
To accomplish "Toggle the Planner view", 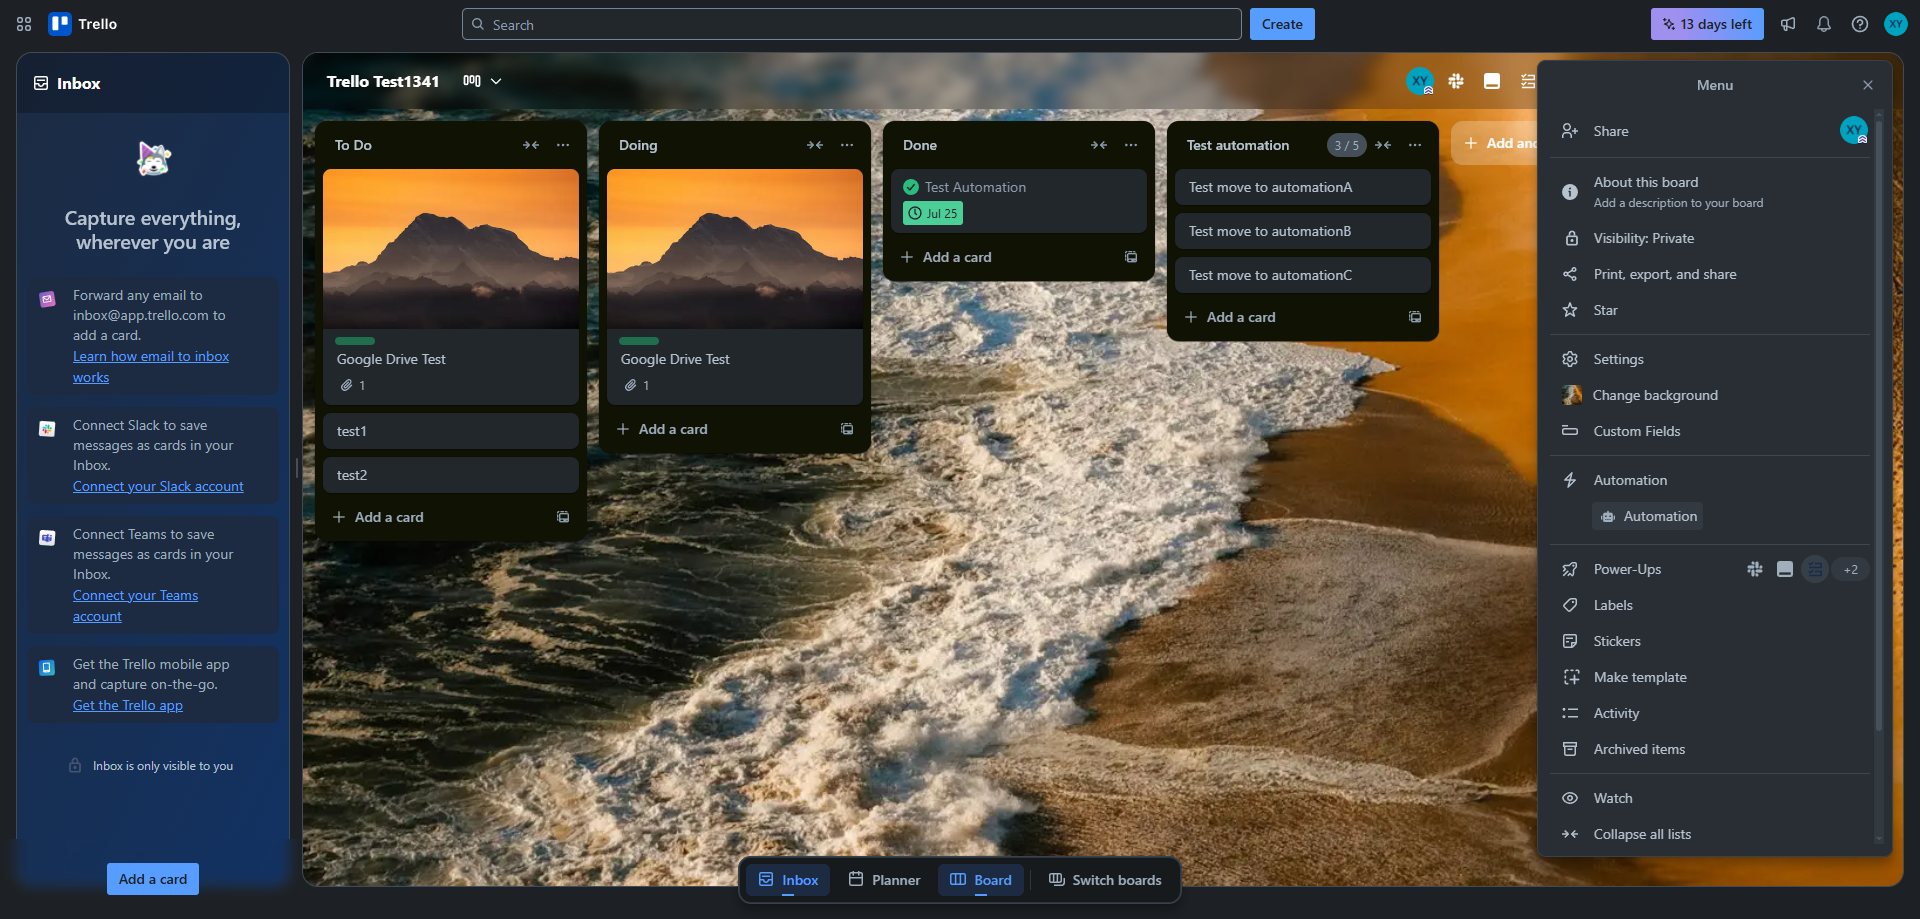I will 884,880.
